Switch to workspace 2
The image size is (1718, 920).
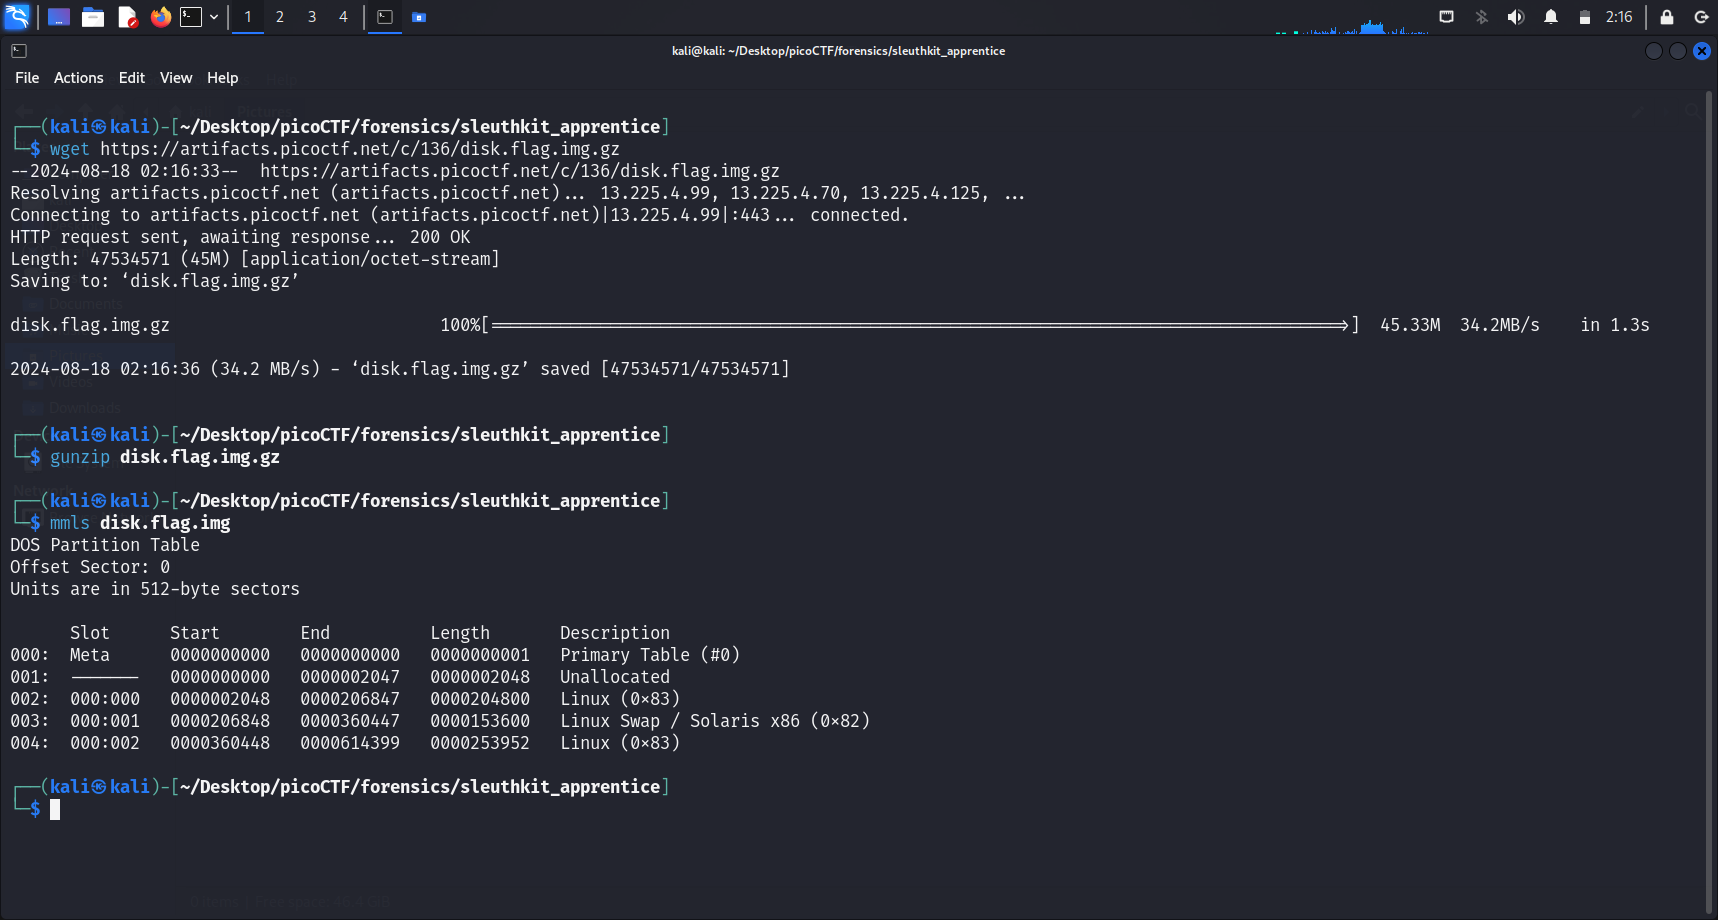point(280,17)
